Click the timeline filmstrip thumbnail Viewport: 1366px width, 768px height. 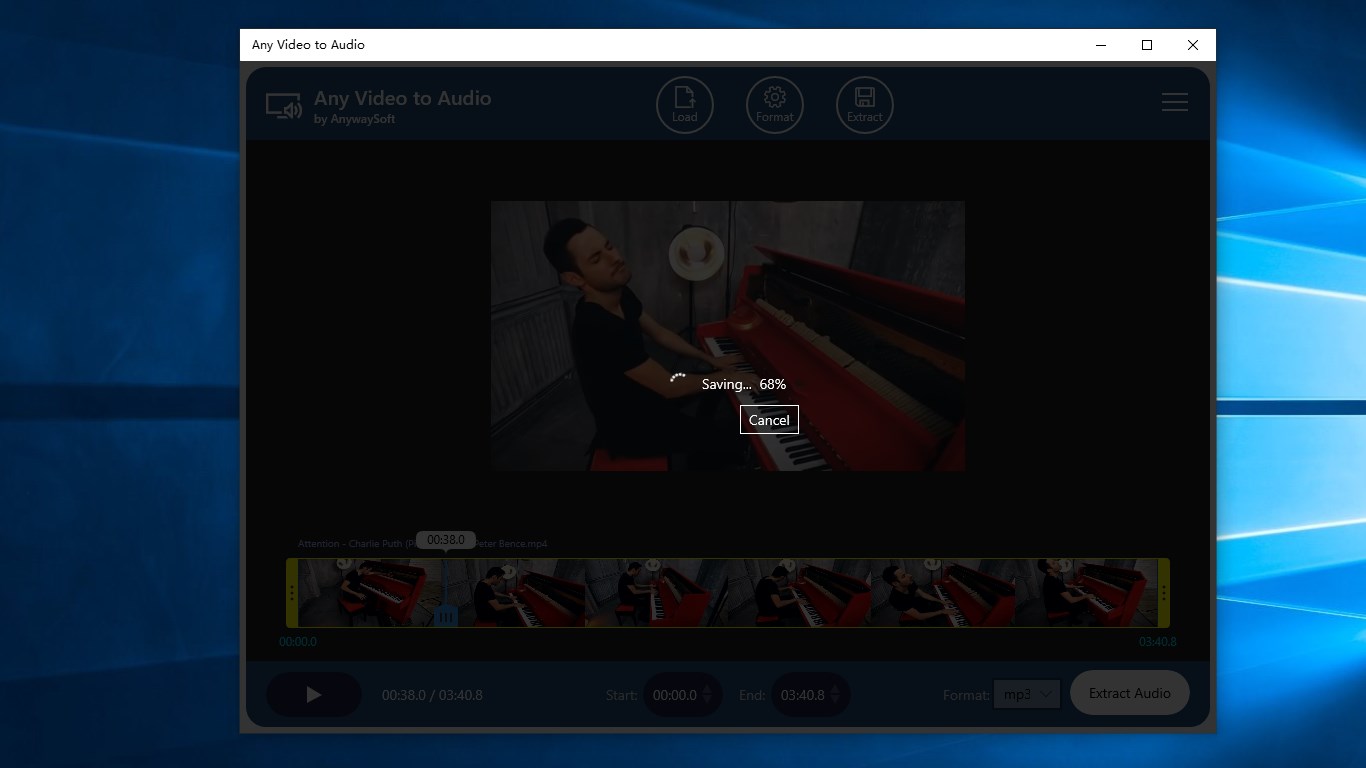pyautogui.click(x=727, y=593)
